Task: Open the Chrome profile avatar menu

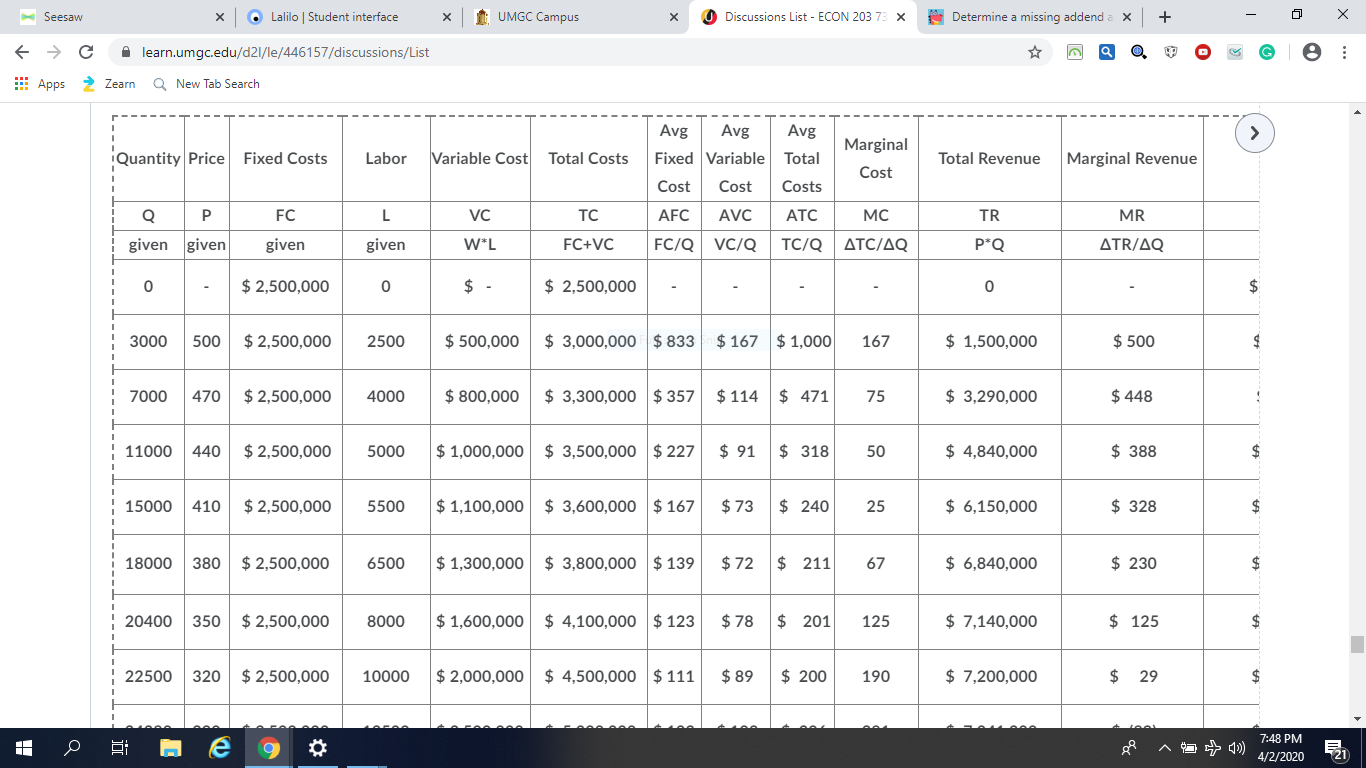Action: click(1313, 52)
